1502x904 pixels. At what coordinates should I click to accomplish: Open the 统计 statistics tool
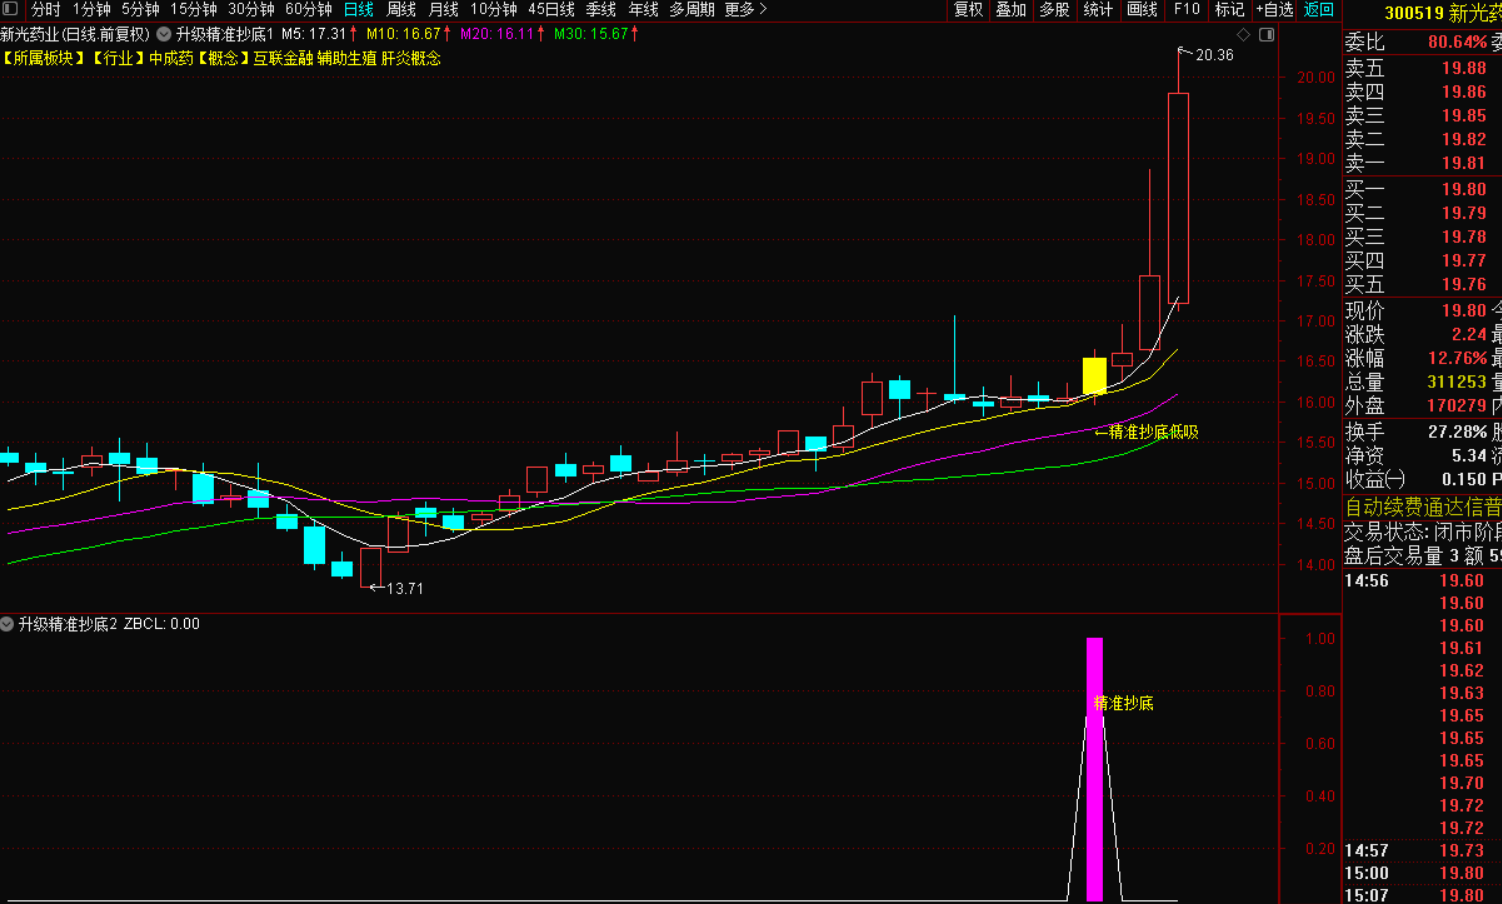coord(1098,9)
